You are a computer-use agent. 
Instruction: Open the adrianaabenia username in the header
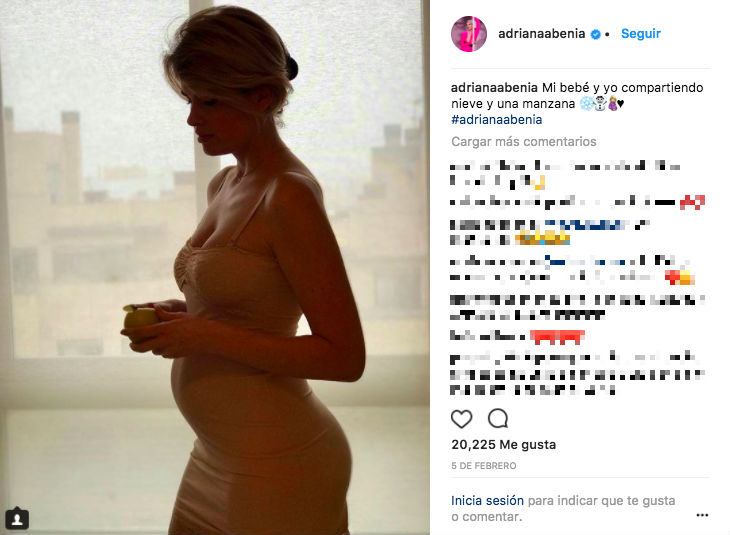tap(541, 34)
